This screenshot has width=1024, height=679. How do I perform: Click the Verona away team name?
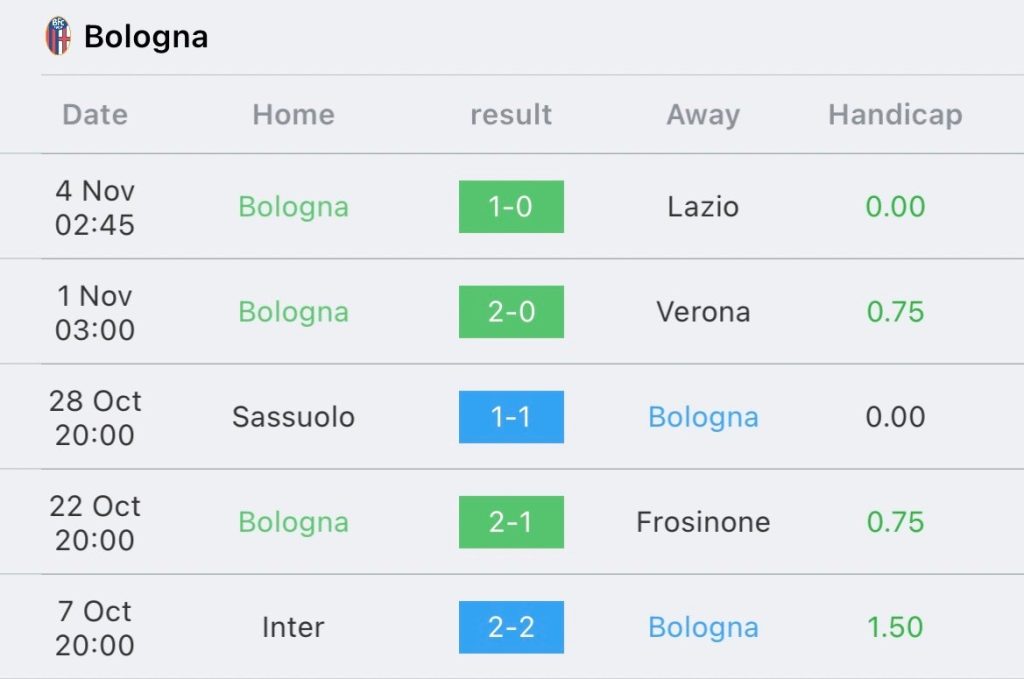(703, 312)
